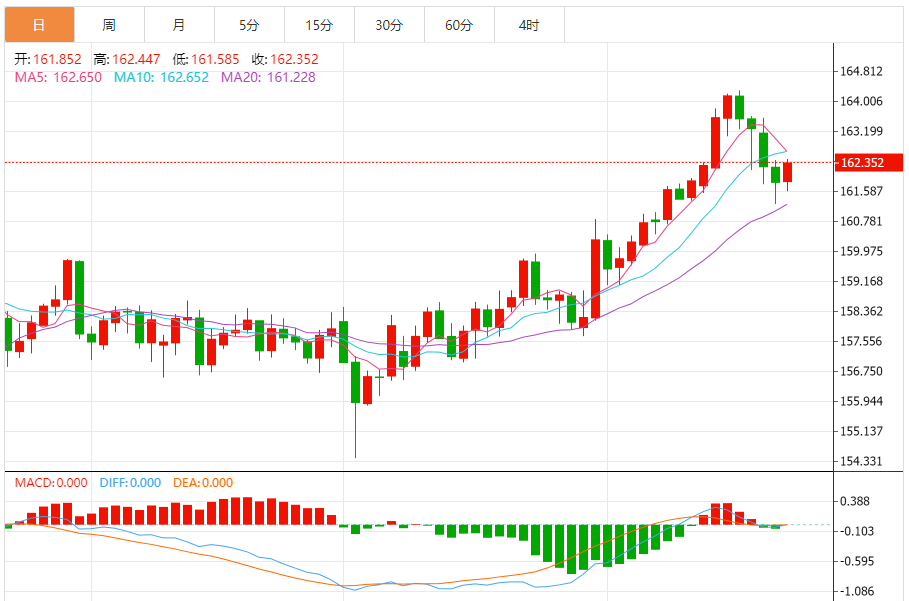Click the 158.362 price axis label
Image resolution: width=909 pixels, height=601 pixels.
click(x=861, y=311)
